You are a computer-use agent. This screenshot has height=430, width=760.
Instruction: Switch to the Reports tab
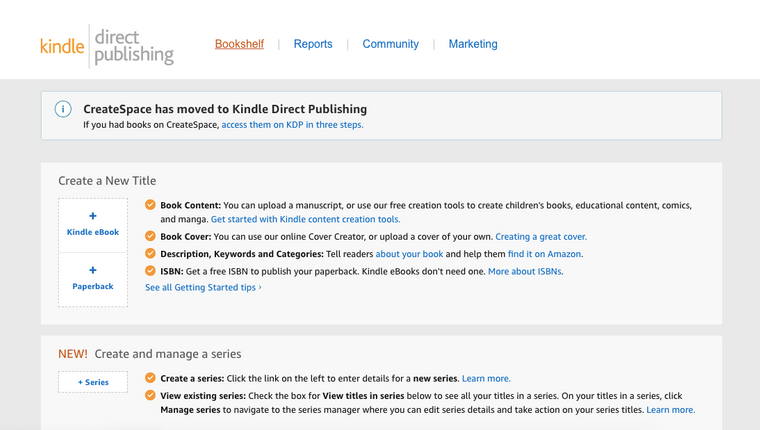(313, 44)
